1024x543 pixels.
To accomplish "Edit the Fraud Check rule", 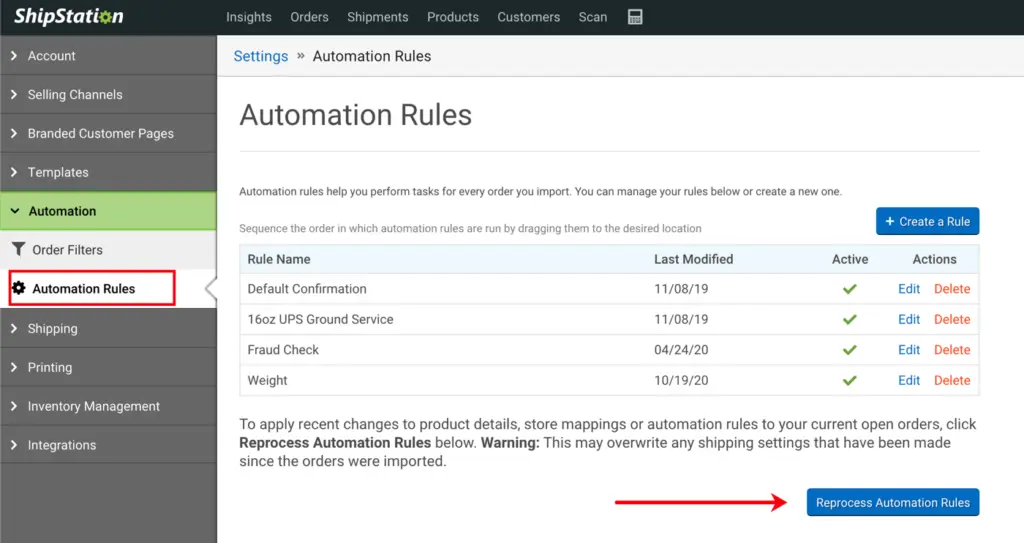I will click(x=909, y=350).
